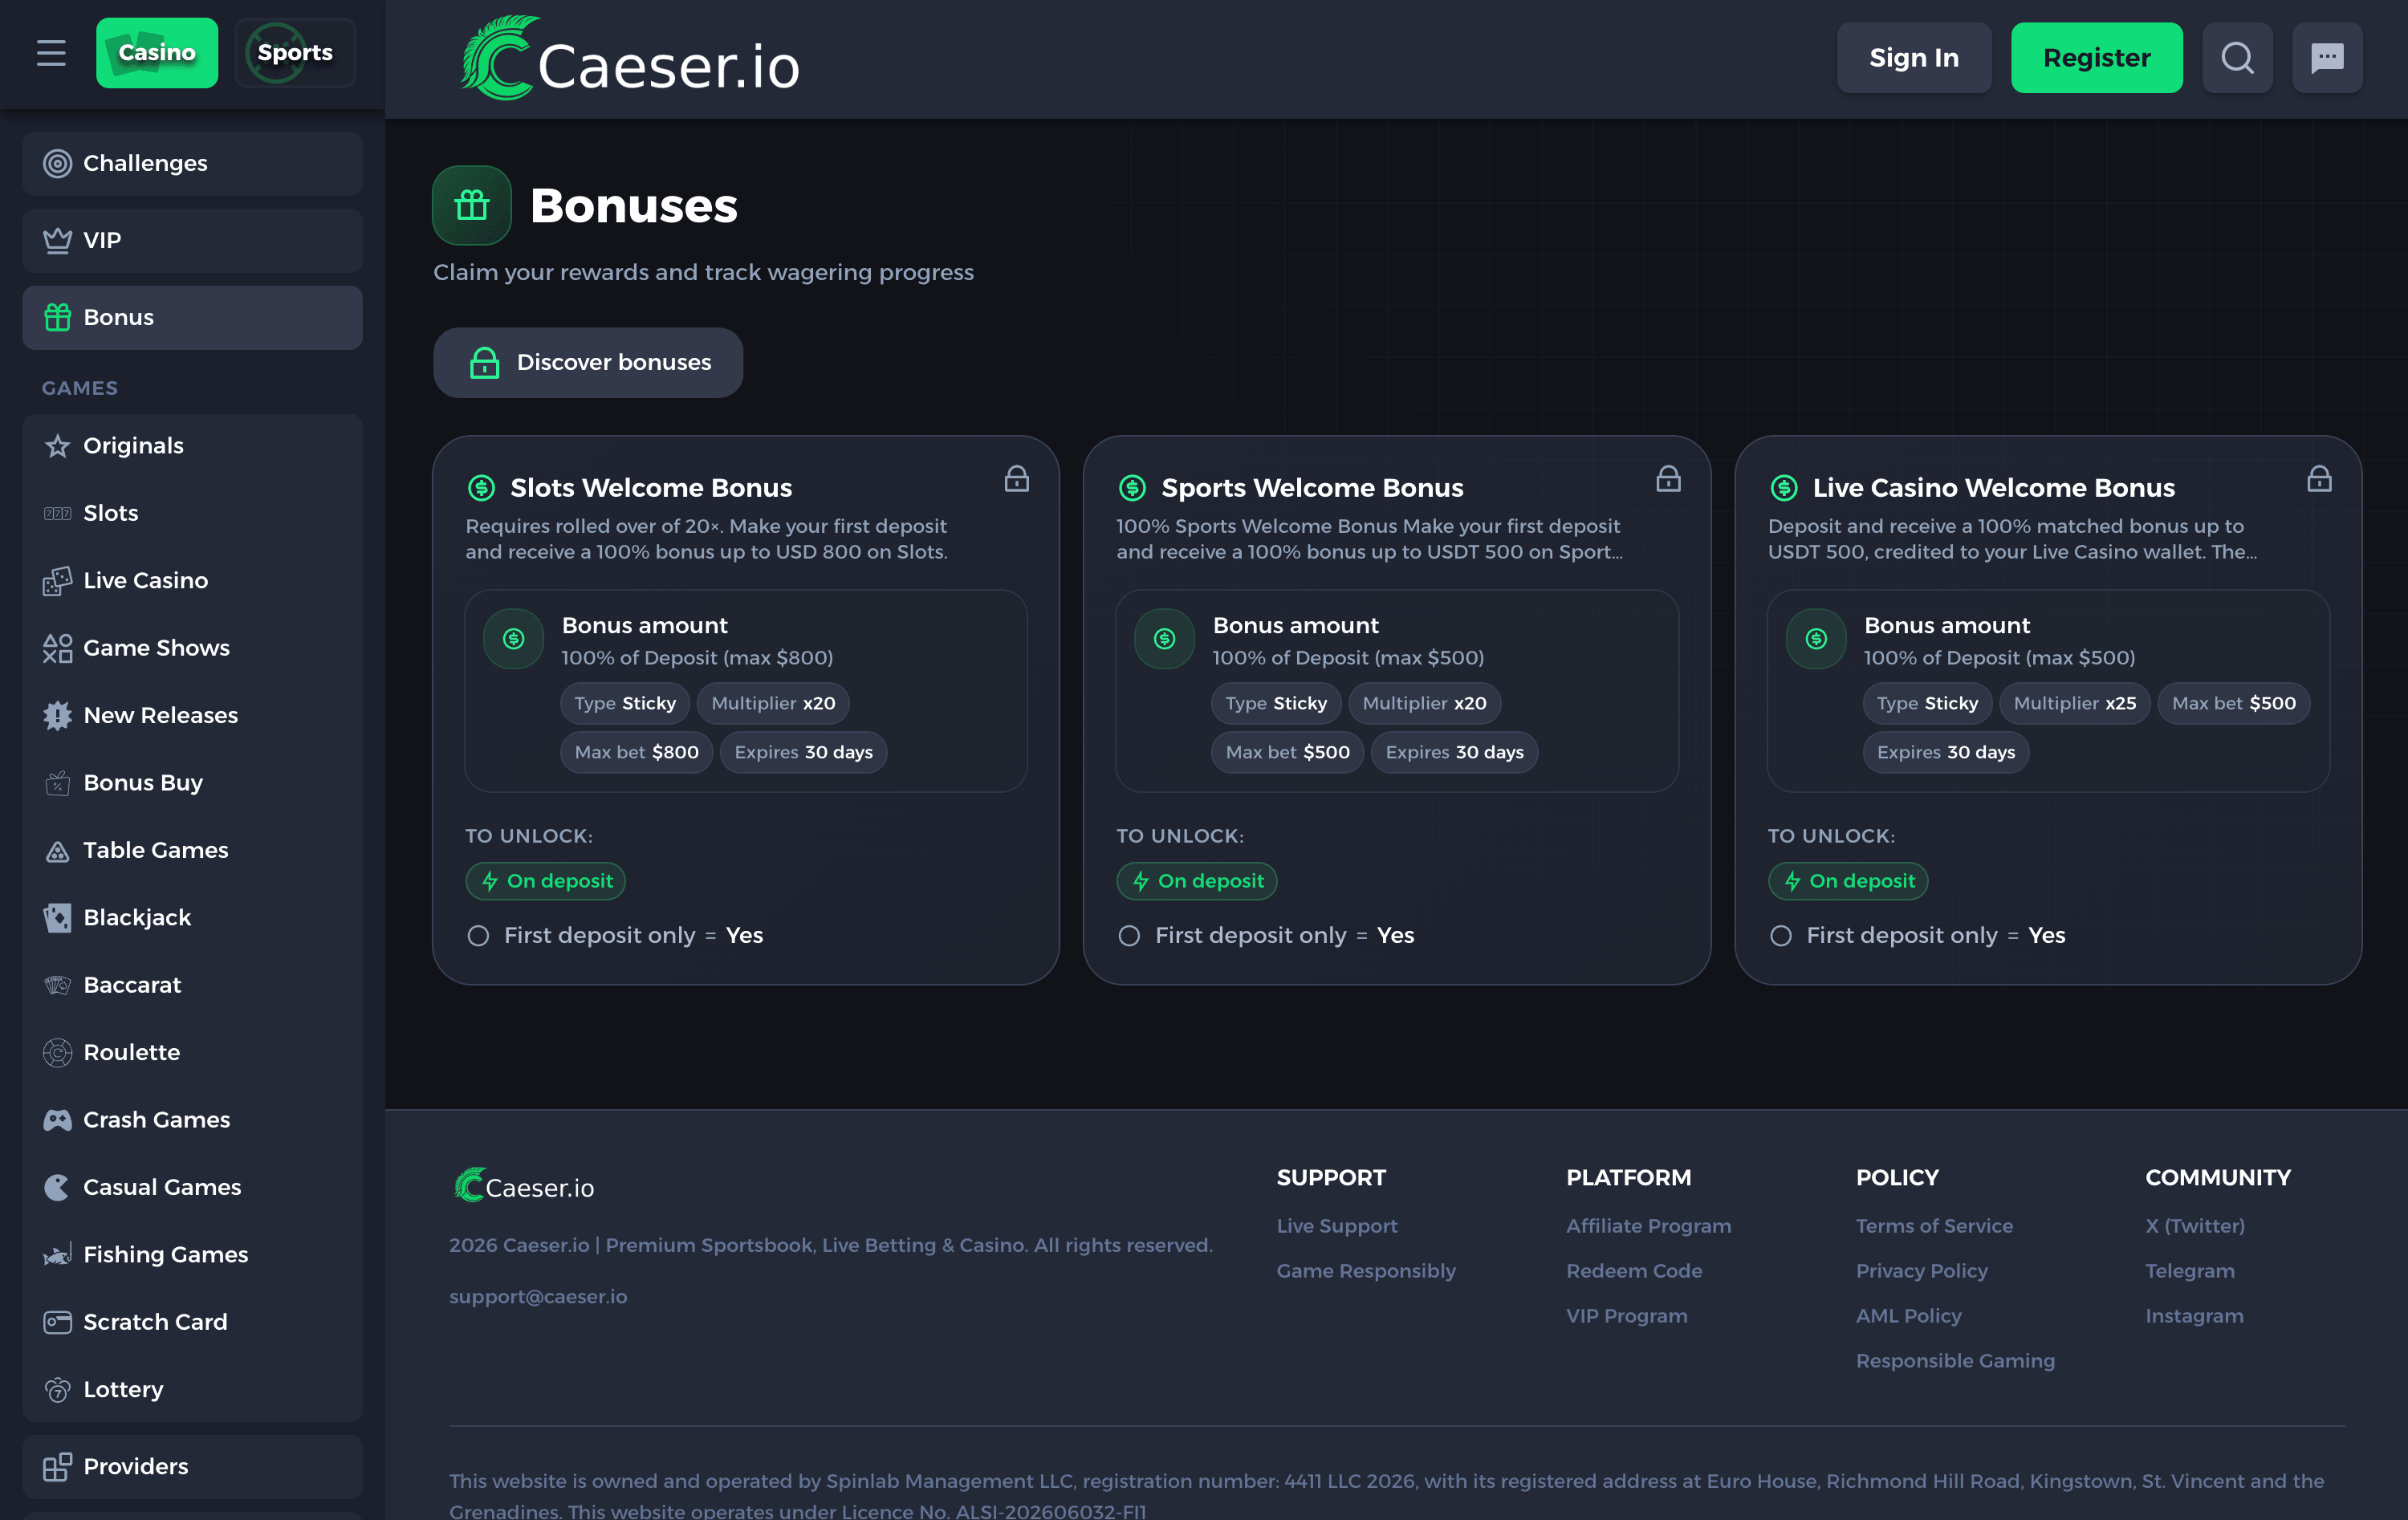The width and height of the screenshot is (2408, 1520).
Task: Open the Terms of Service link
Action: click(x=1934, y=1226)
